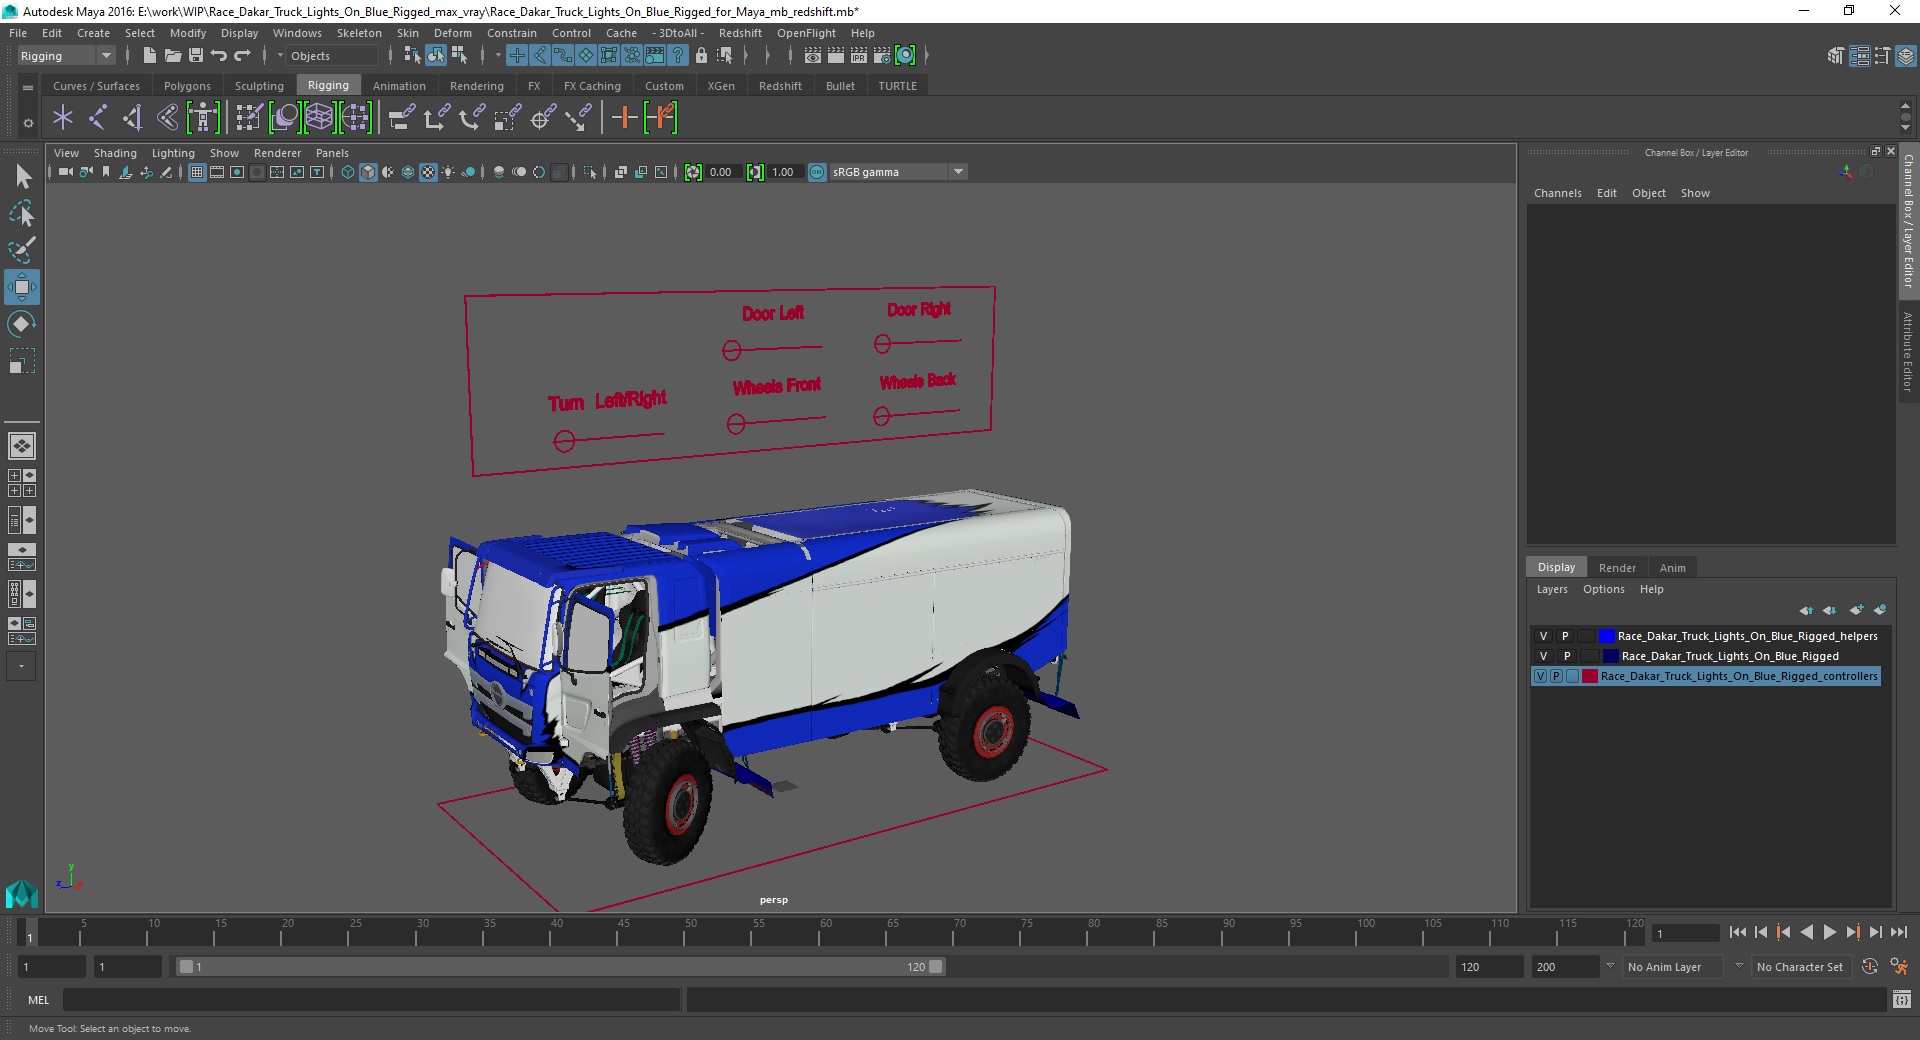
Task: Open the No Anim Layer dropdown
Action: pos(1674,967)
